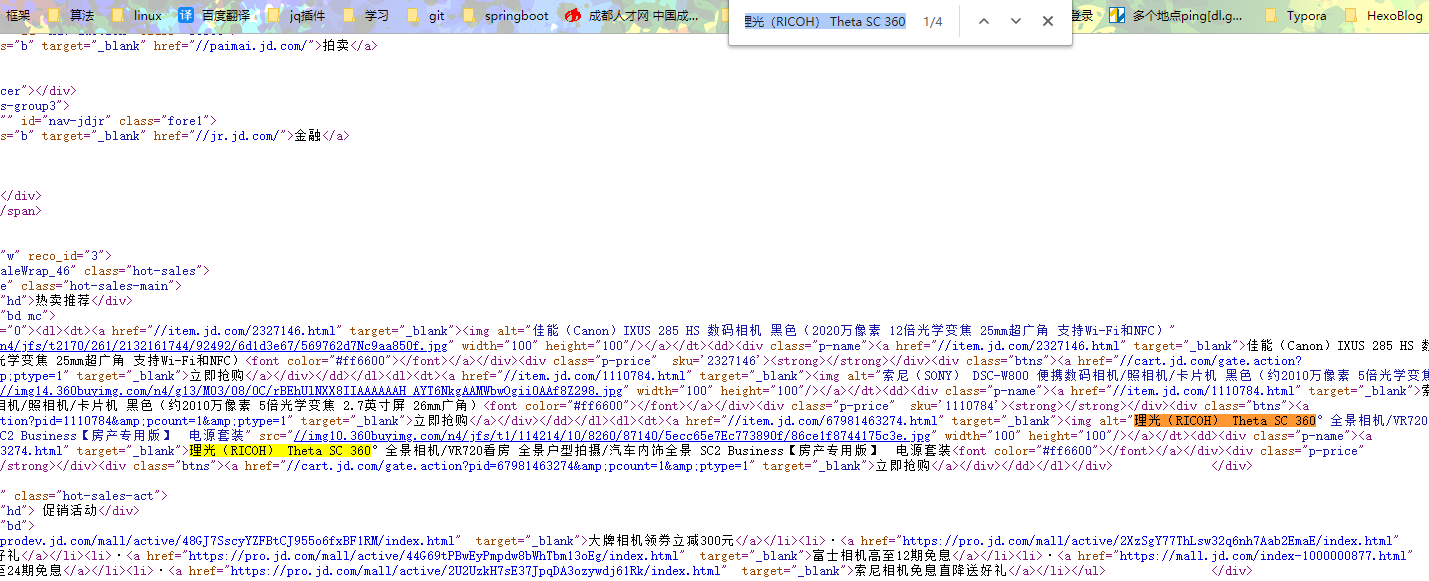Go to previous find result

coord(983,21)
